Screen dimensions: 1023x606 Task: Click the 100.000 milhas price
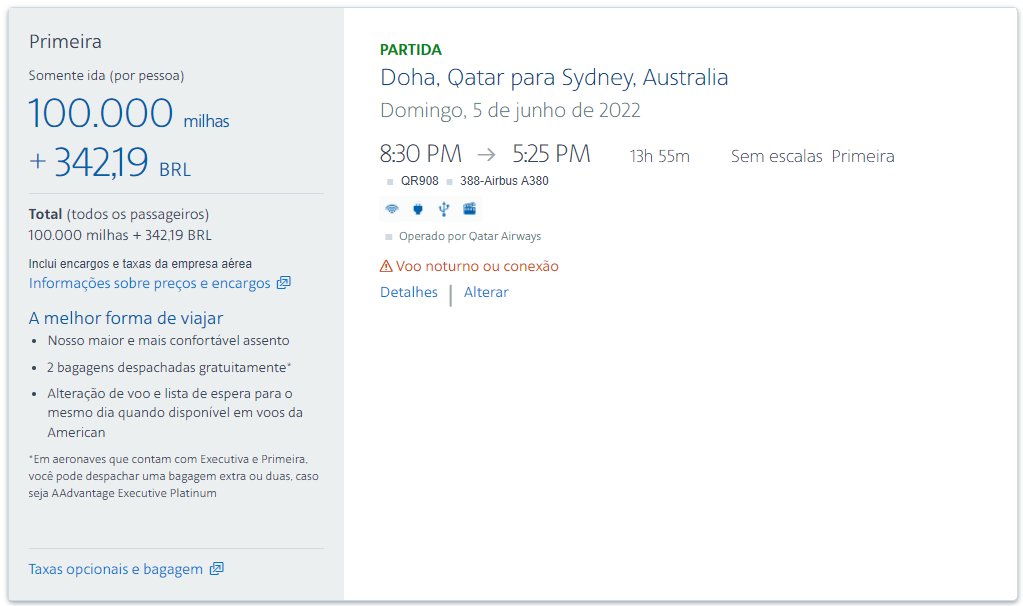[x=129, y=113]
